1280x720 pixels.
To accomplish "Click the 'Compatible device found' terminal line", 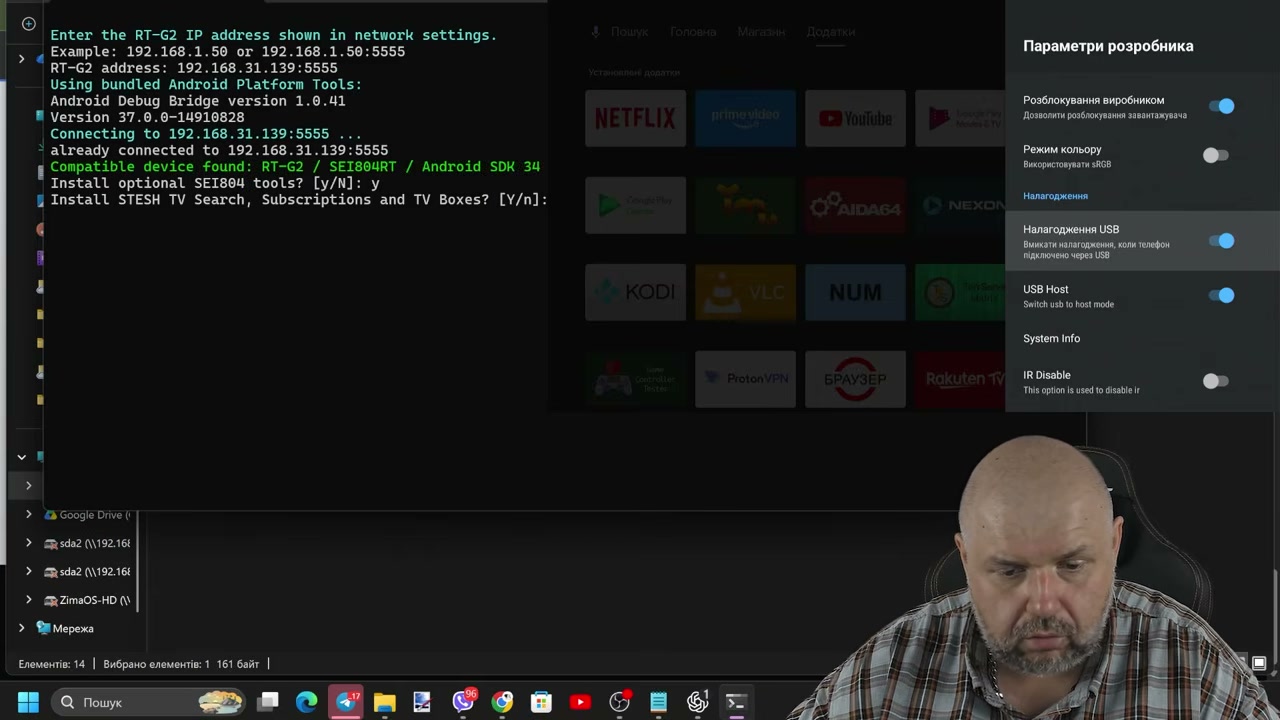I will (x=295, y=167).
